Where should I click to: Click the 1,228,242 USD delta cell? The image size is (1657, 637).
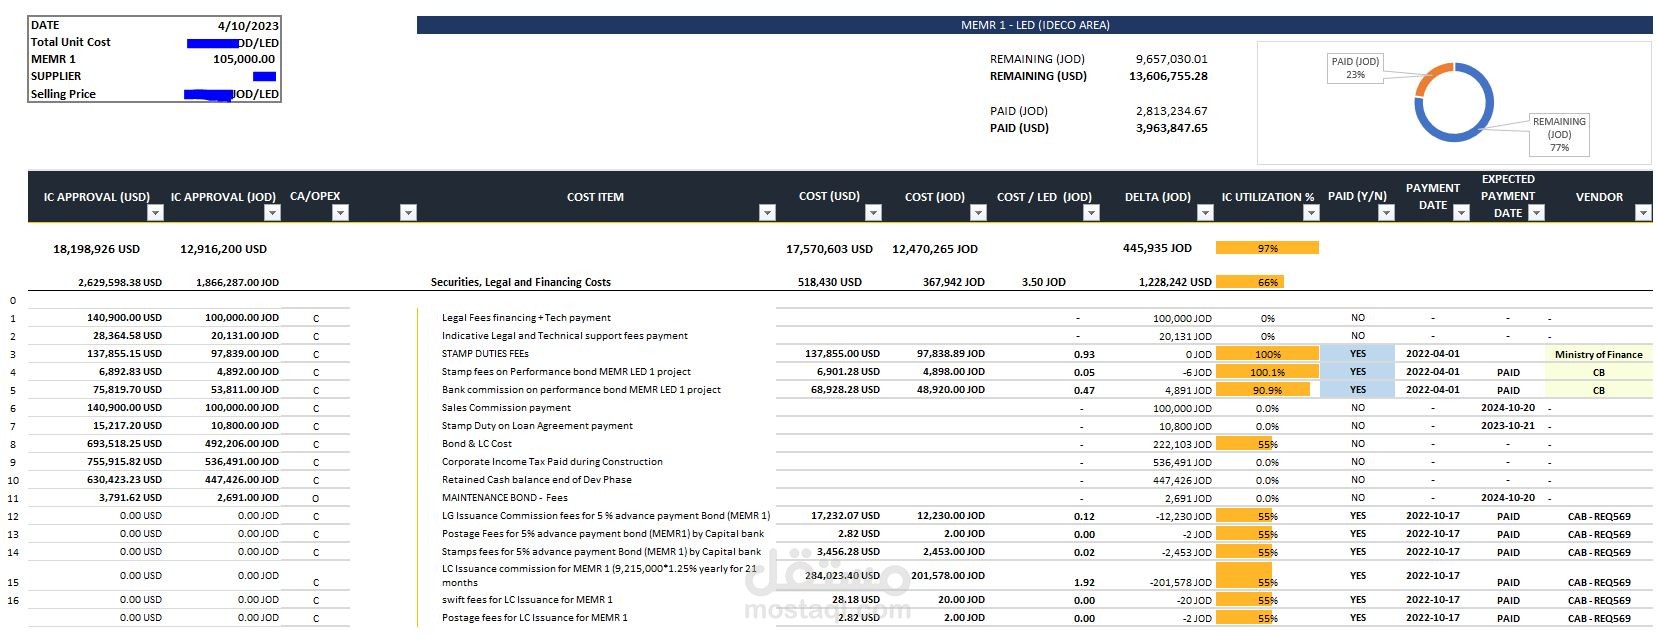[x=1174, y=282]
